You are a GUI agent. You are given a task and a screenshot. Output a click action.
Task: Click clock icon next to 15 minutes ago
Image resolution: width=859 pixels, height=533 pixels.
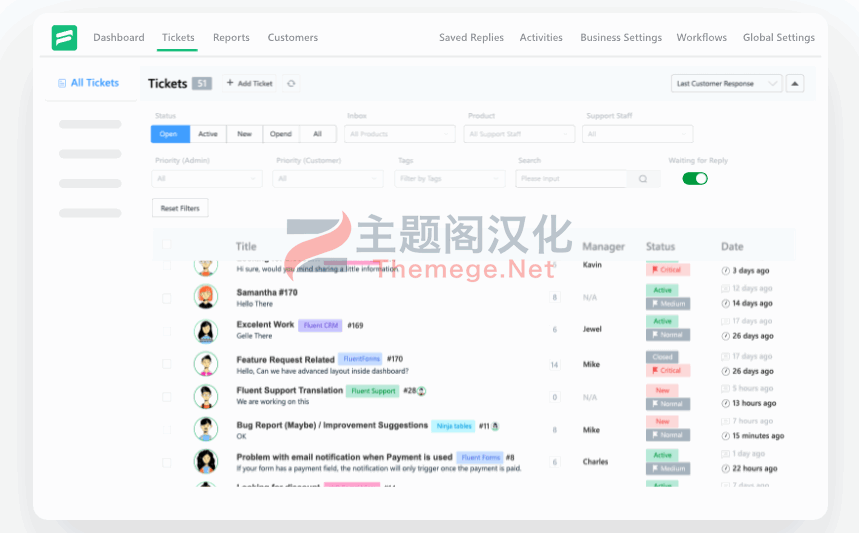(x=725, y=436)
